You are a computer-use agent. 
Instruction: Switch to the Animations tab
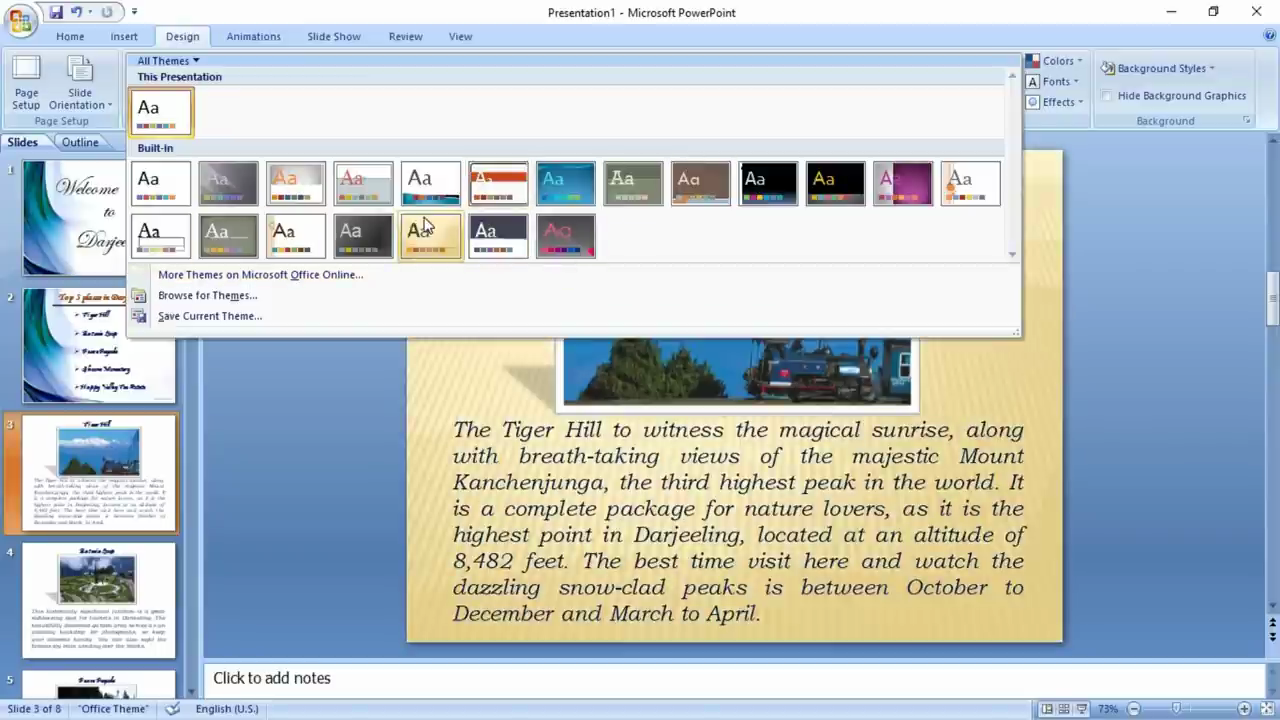253,36
